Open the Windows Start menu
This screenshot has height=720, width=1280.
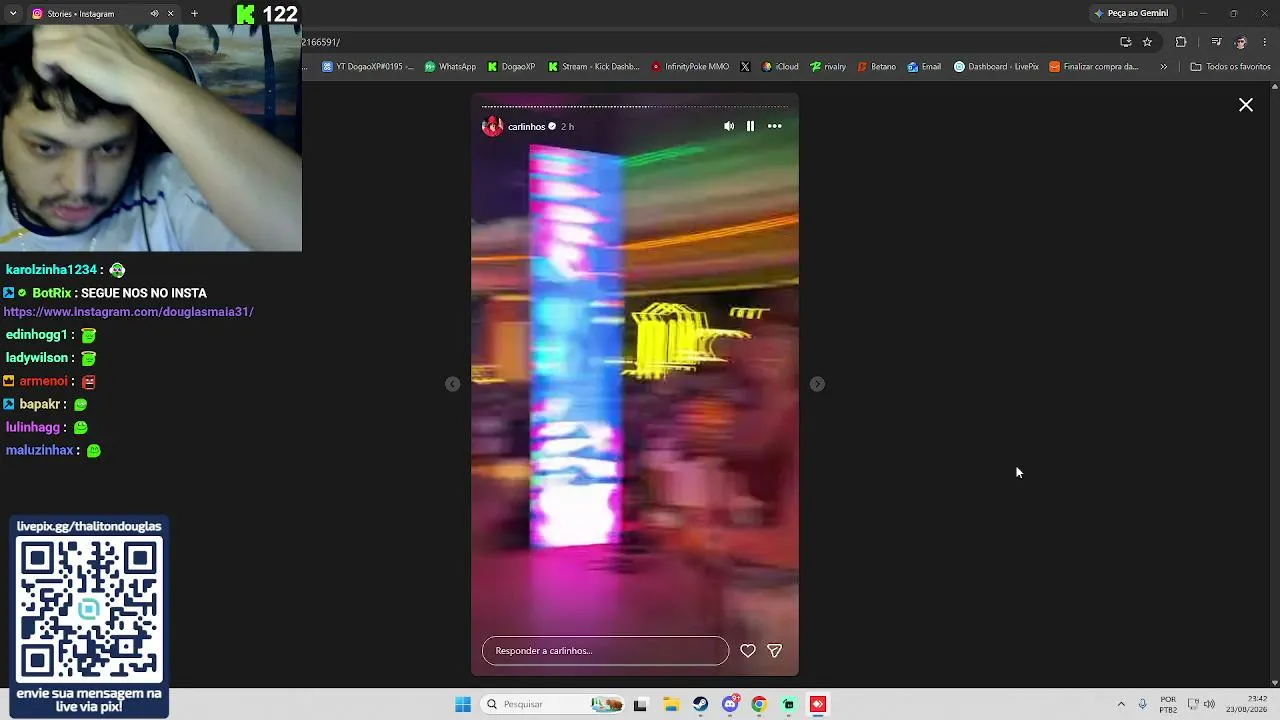pos(463,704)
